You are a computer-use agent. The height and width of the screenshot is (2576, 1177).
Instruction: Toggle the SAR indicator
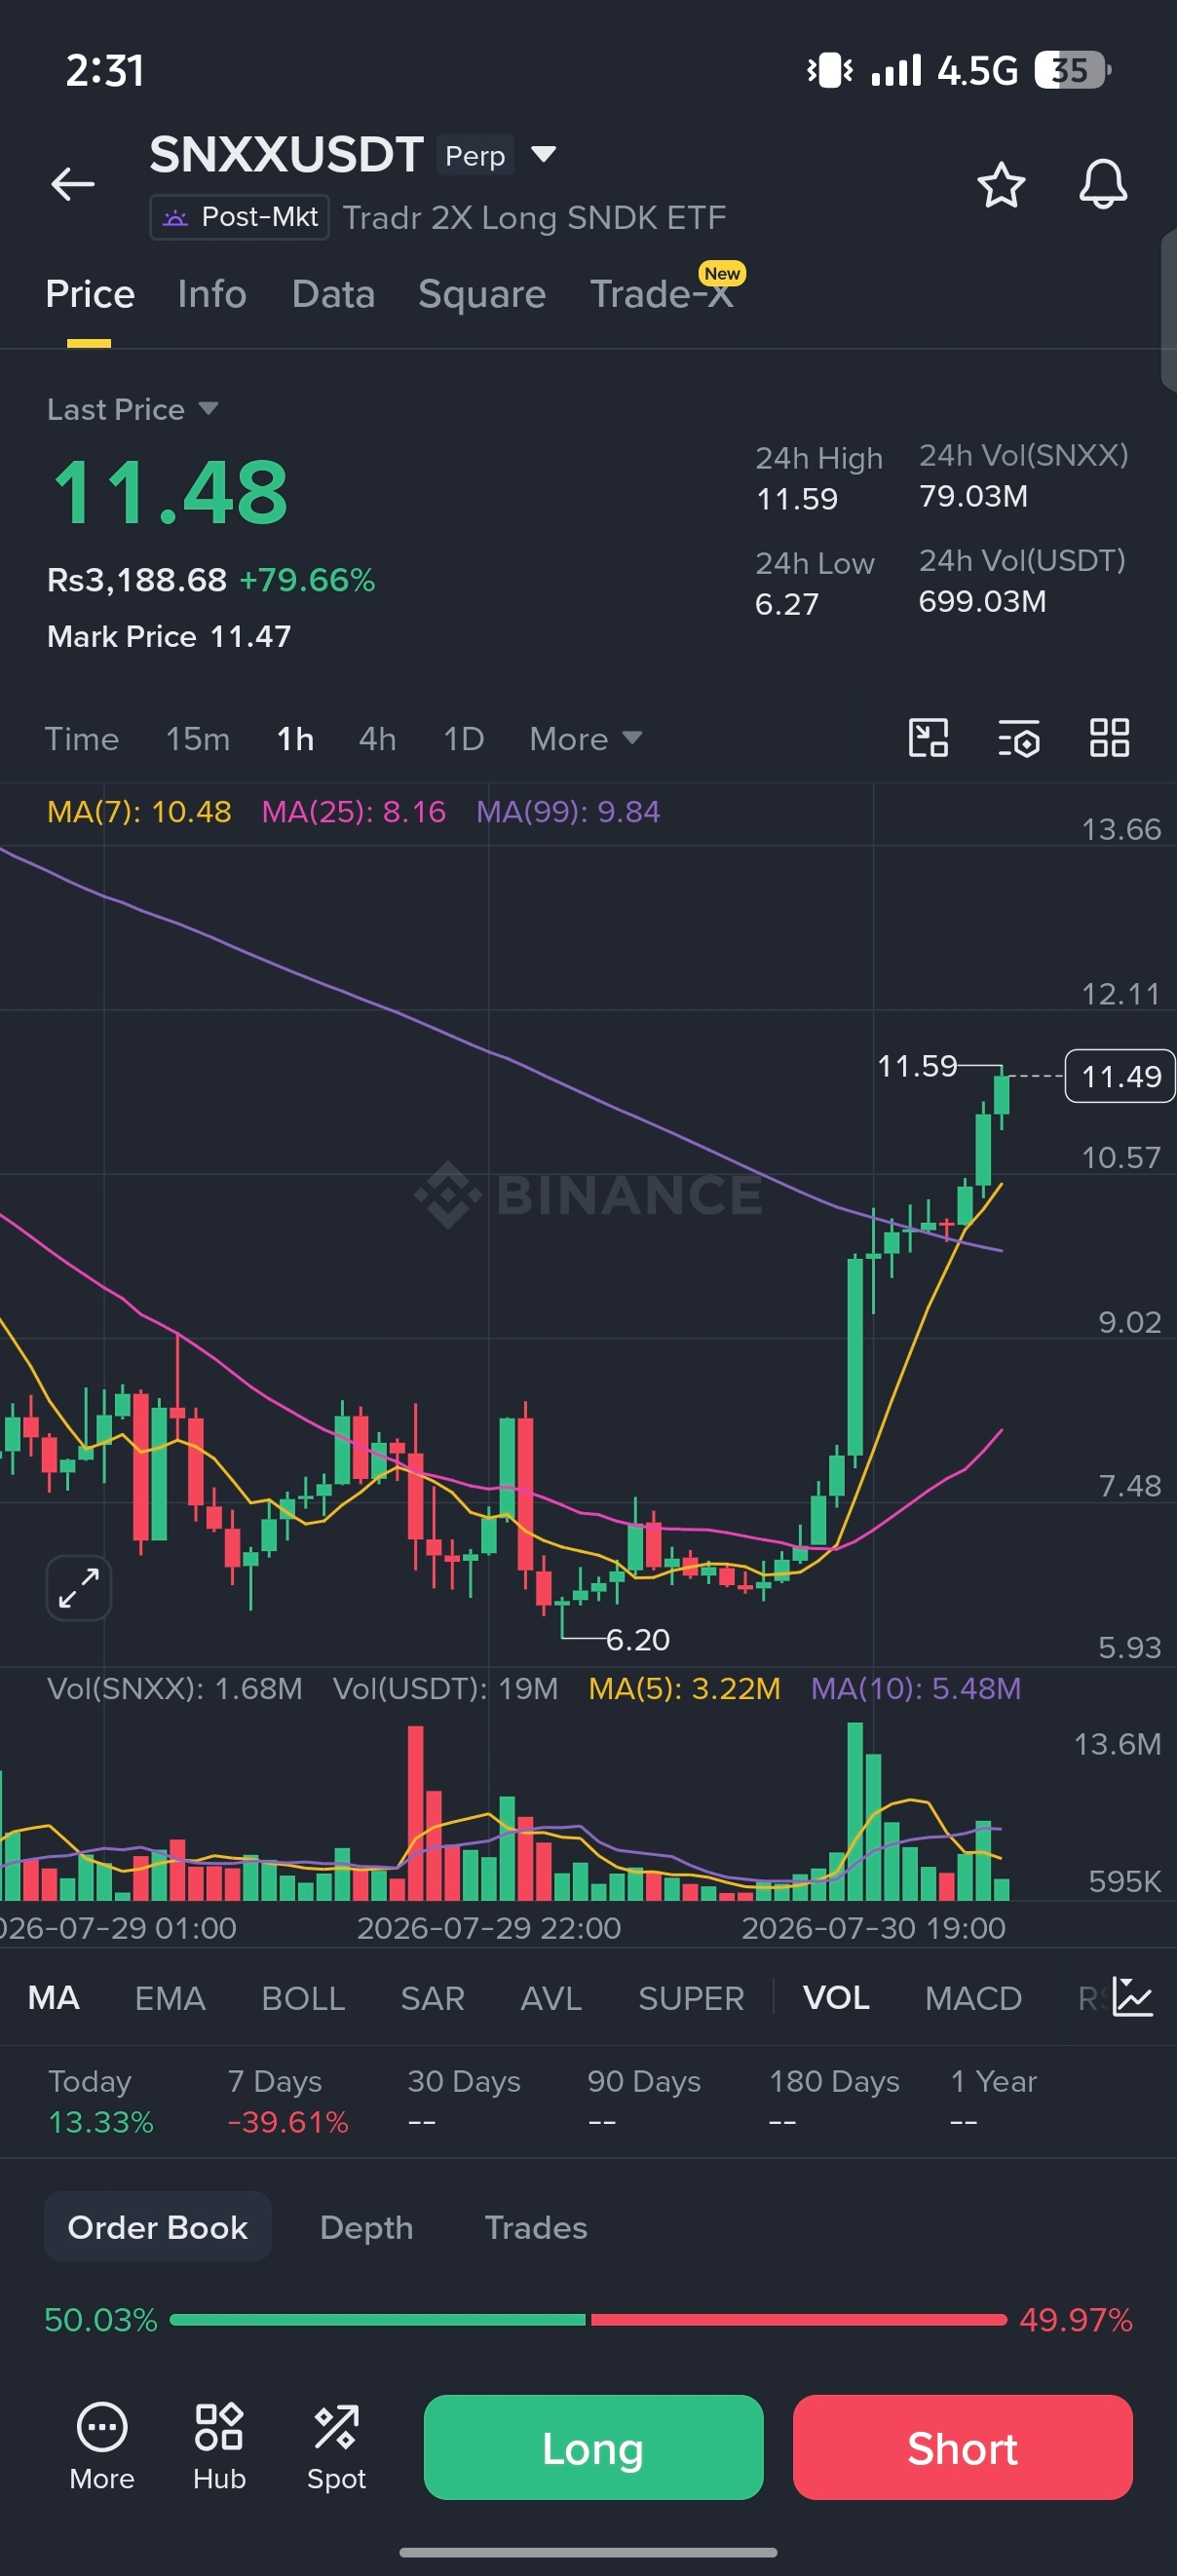[x=432, y=1997]
